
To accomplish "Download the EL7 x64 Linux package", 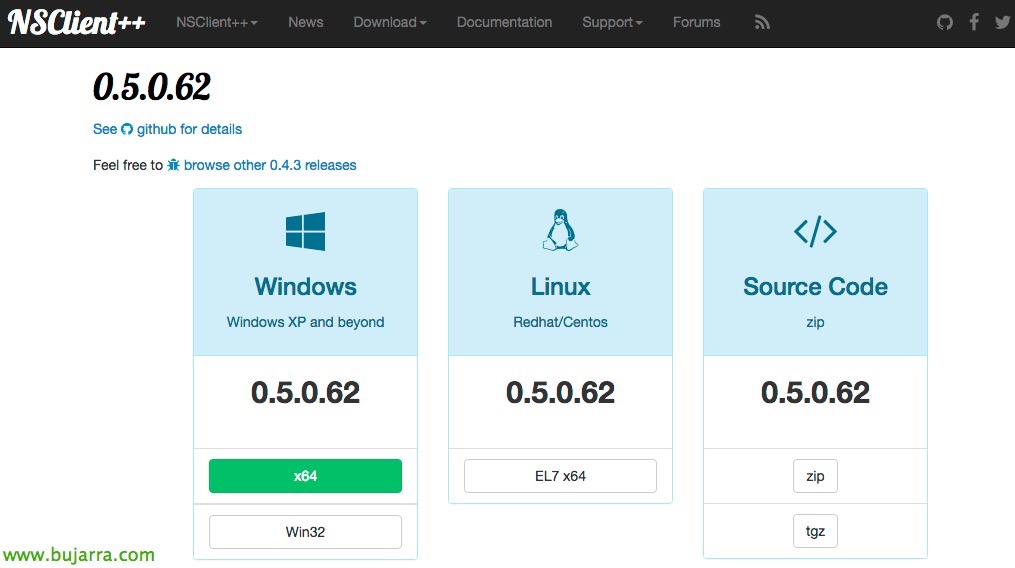I will pos(560,476).
